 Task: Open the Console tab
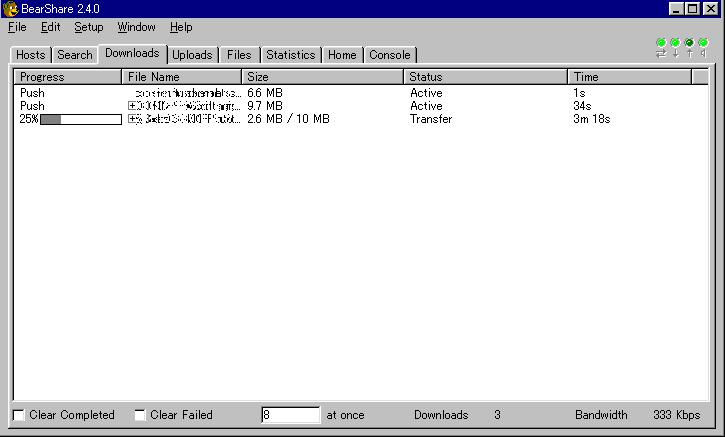click(x=390, y=55)
